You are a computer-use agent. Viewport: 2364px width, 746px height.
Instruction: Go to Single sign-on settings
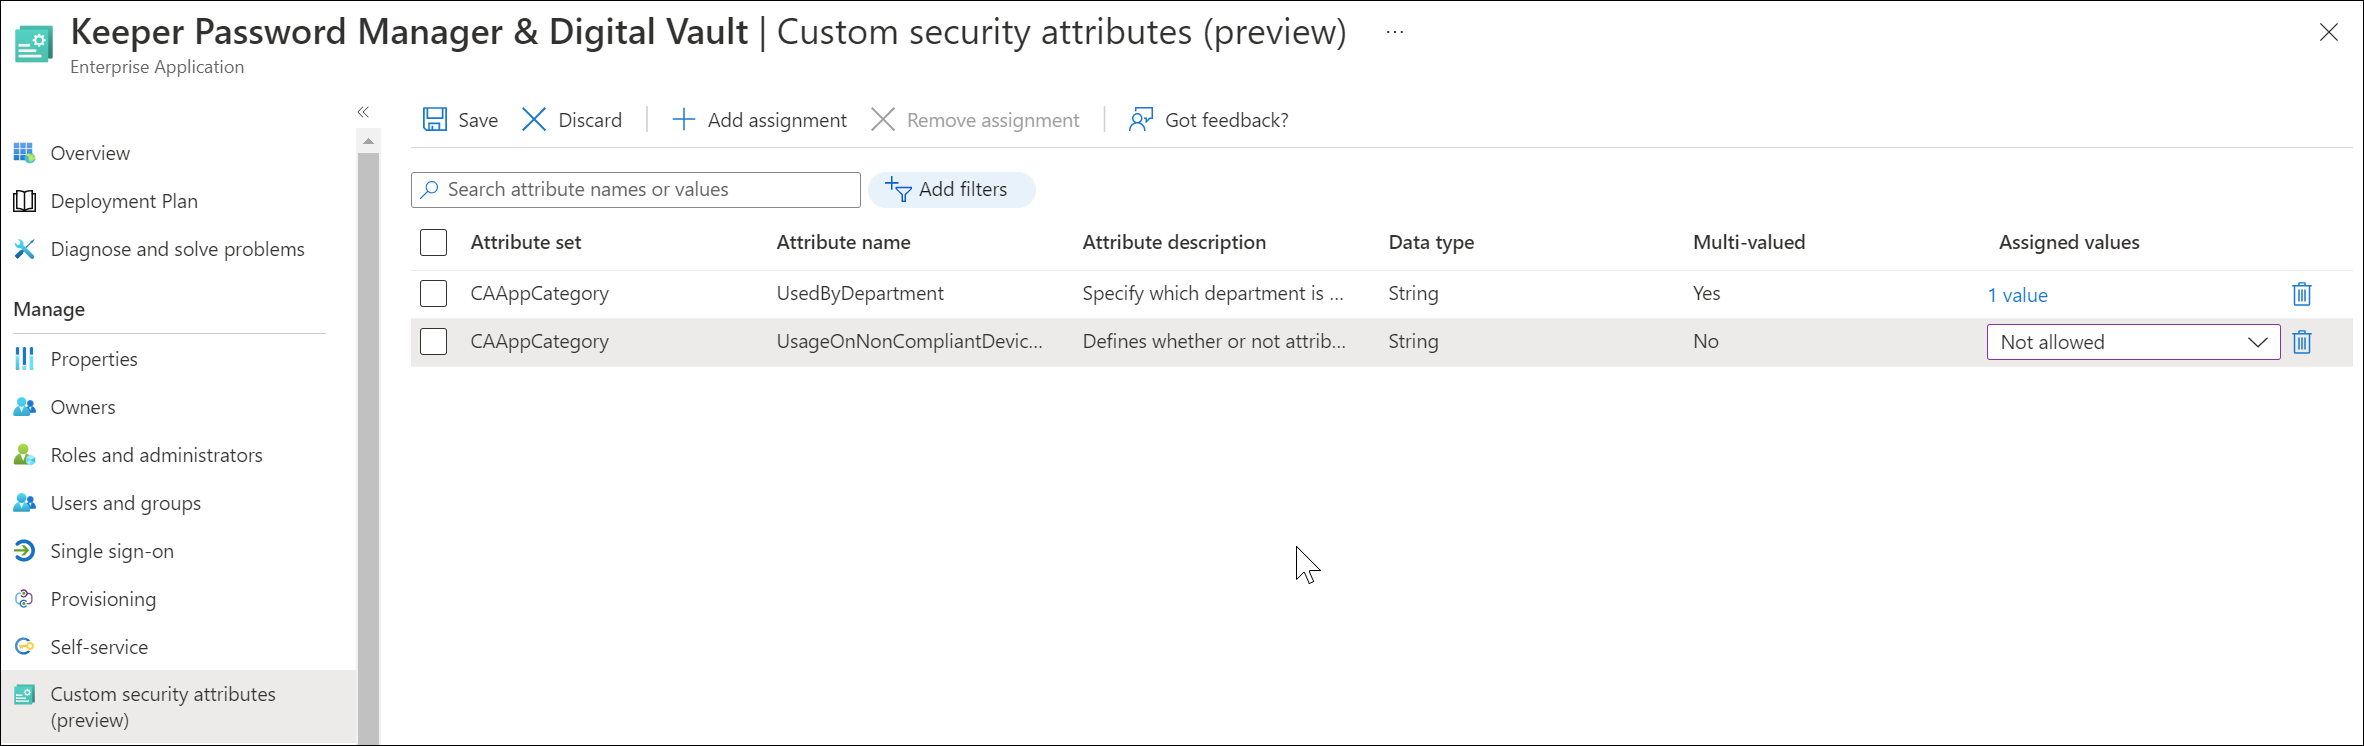click(112, 551)
